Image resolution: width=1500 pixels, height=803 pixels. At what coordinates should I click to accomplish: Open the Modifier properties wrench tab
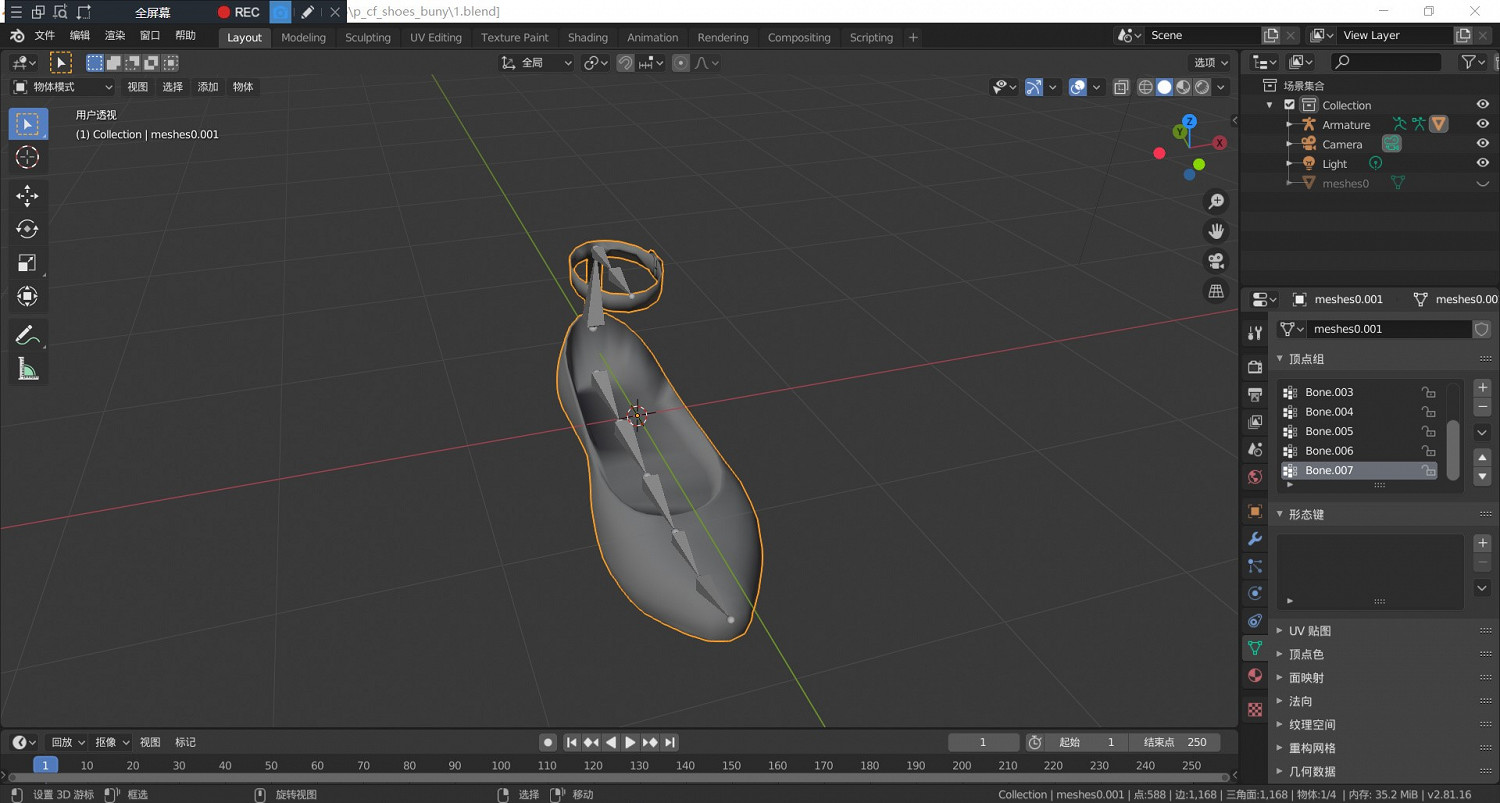1255,539
